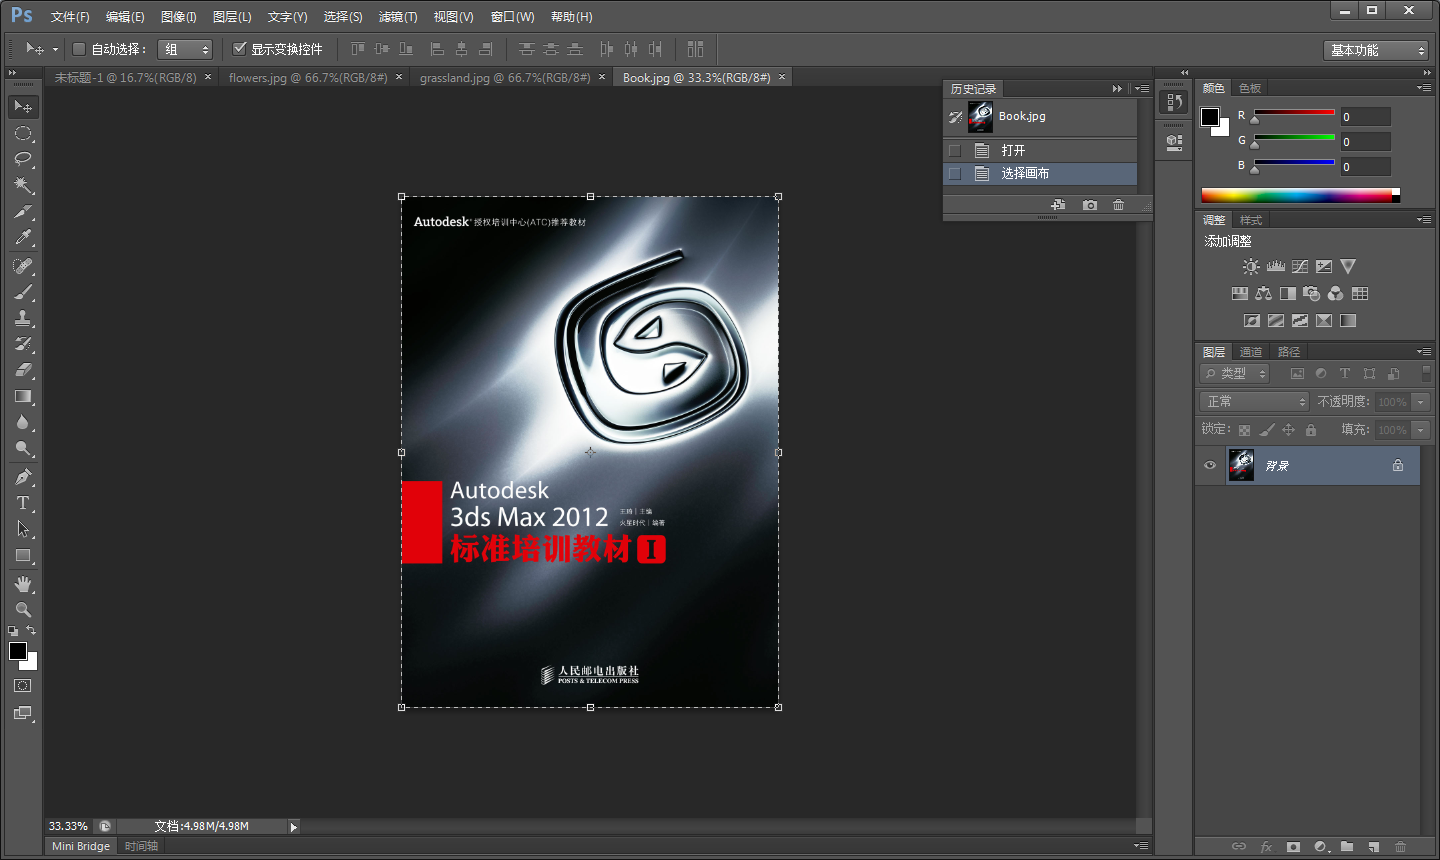
Task: Add a Levels adjustment layer
Action: click(1276, 267)
